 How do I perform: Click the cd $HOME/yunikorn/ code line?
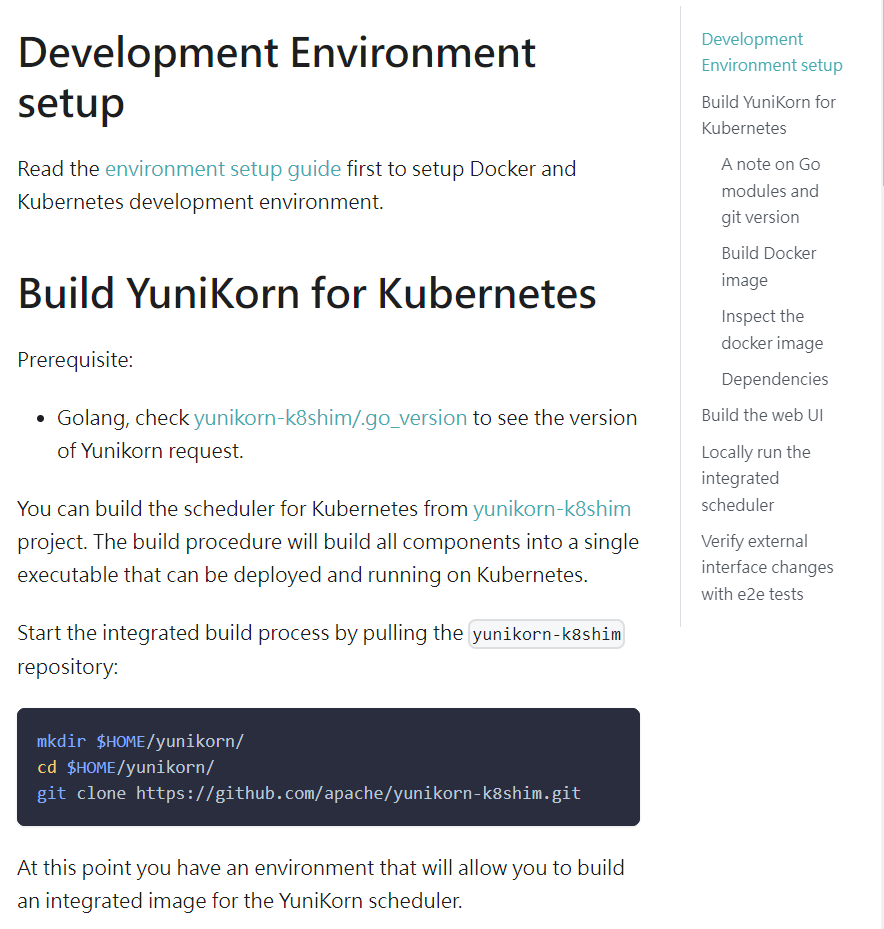(126, 767)
